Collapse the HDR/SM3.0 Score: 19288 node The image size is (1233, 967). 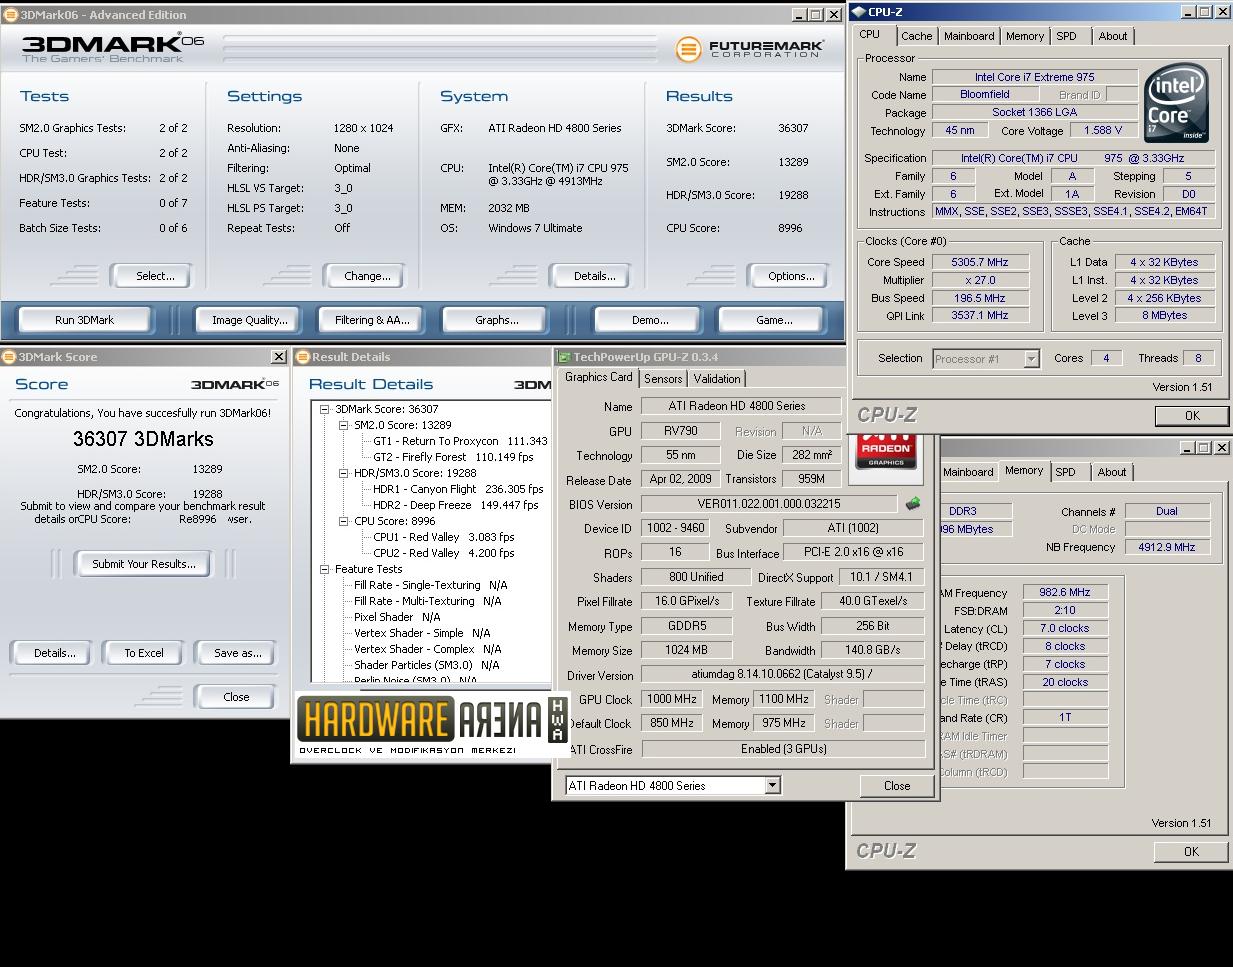click(344, 473)
